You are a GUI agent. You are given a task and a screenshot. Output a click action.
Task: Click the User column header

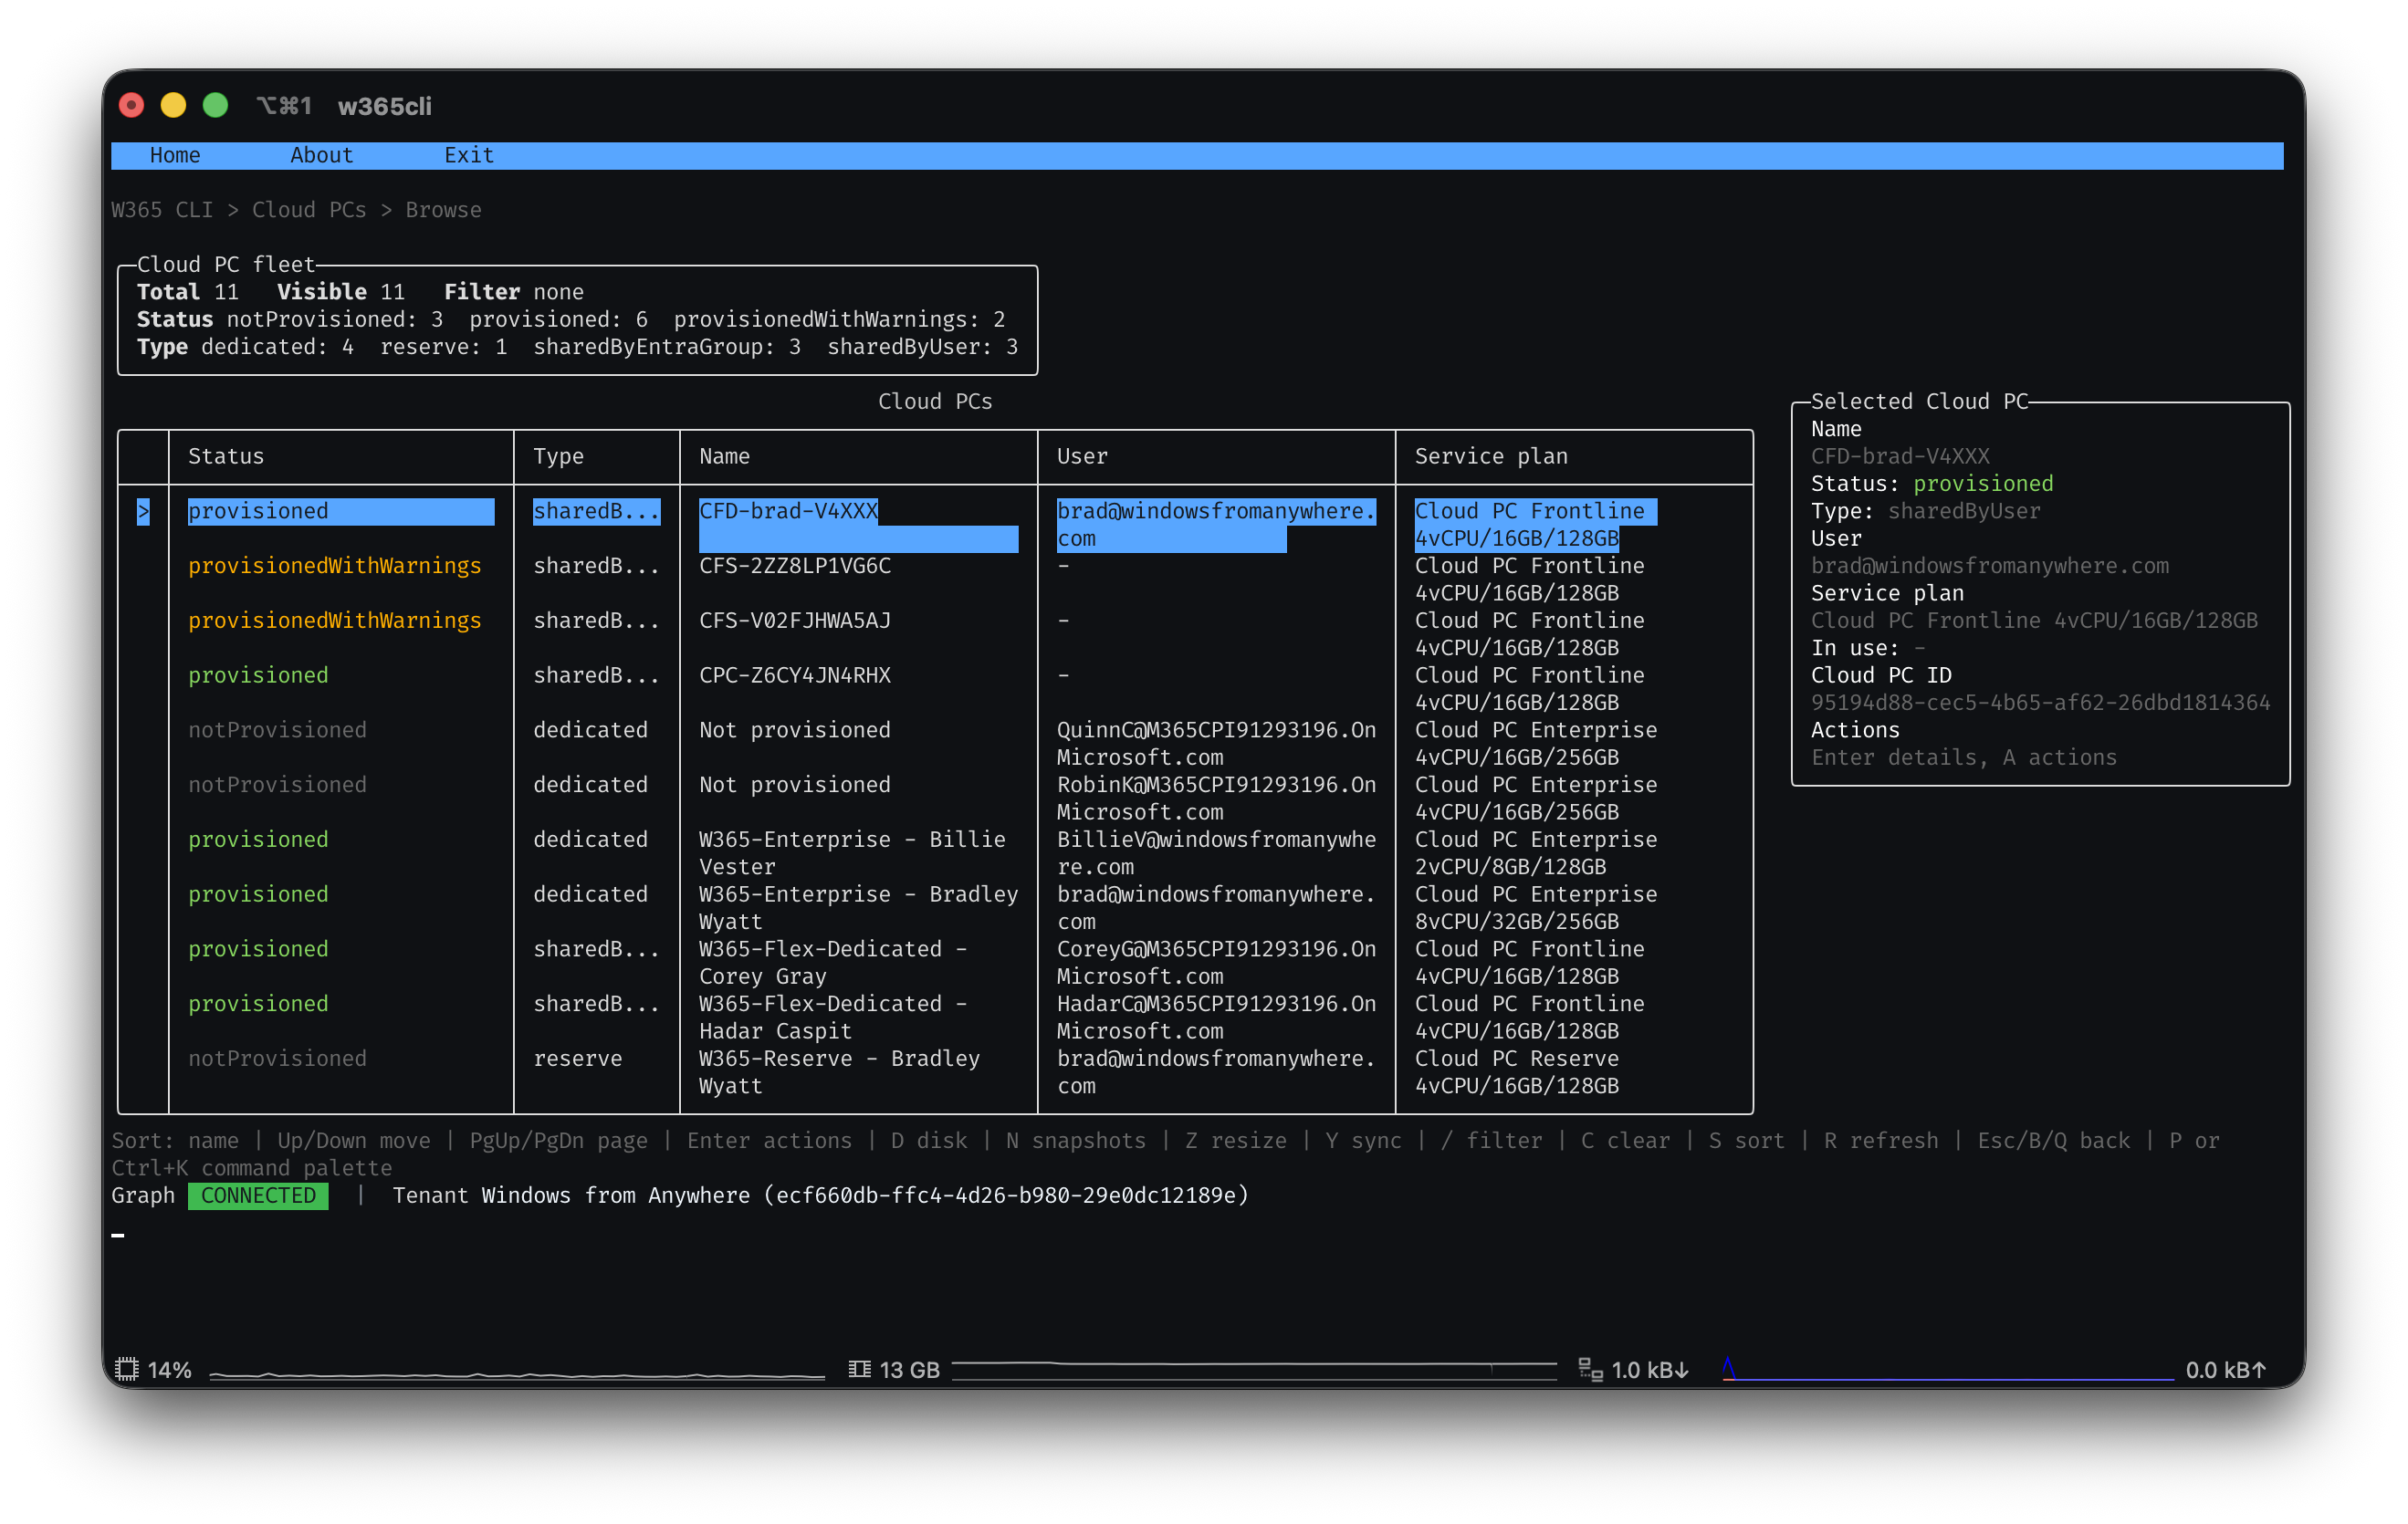pyautogui.click(x=1082, y=456)
